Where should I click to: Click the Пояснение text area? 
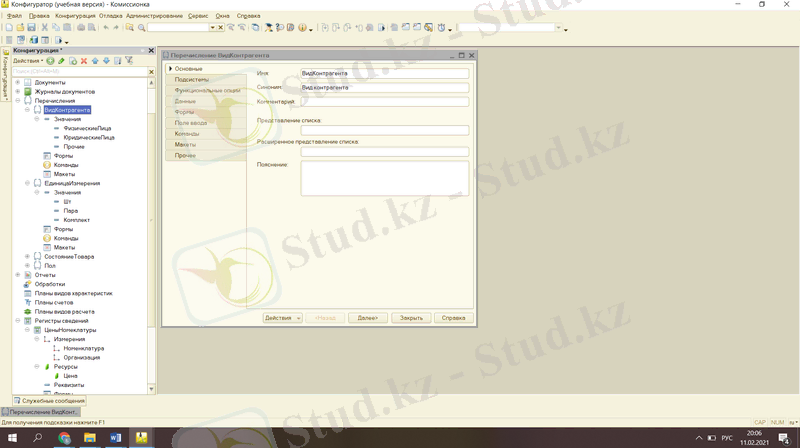385,179
